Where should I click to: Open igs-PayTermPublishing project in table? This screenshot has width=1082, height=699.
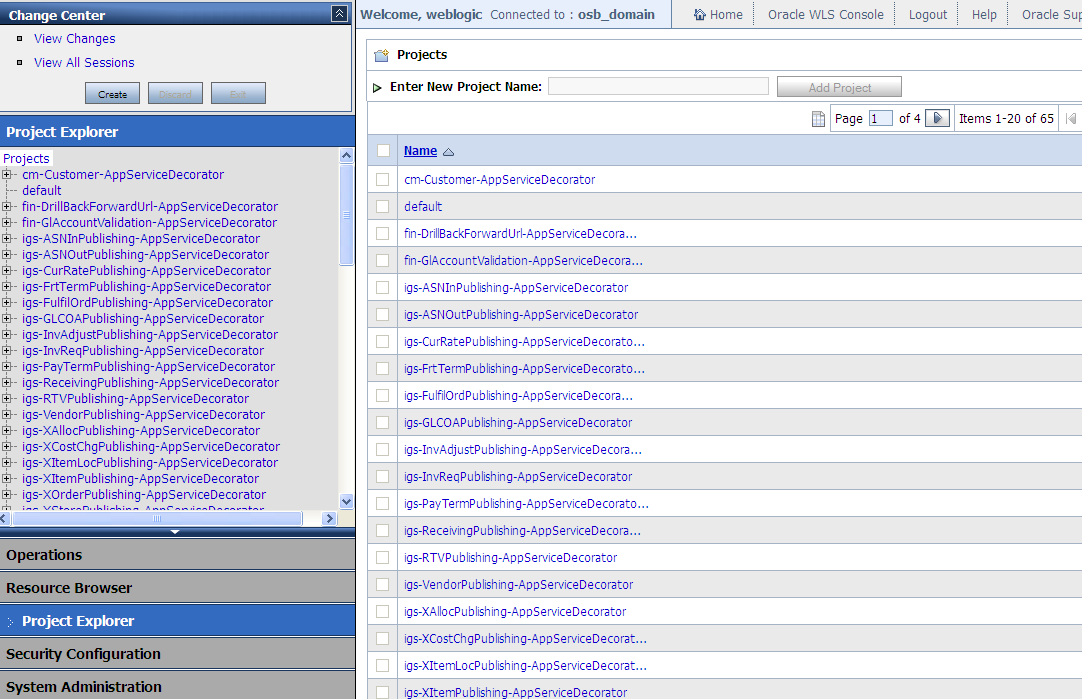click(x=527, y=504)
